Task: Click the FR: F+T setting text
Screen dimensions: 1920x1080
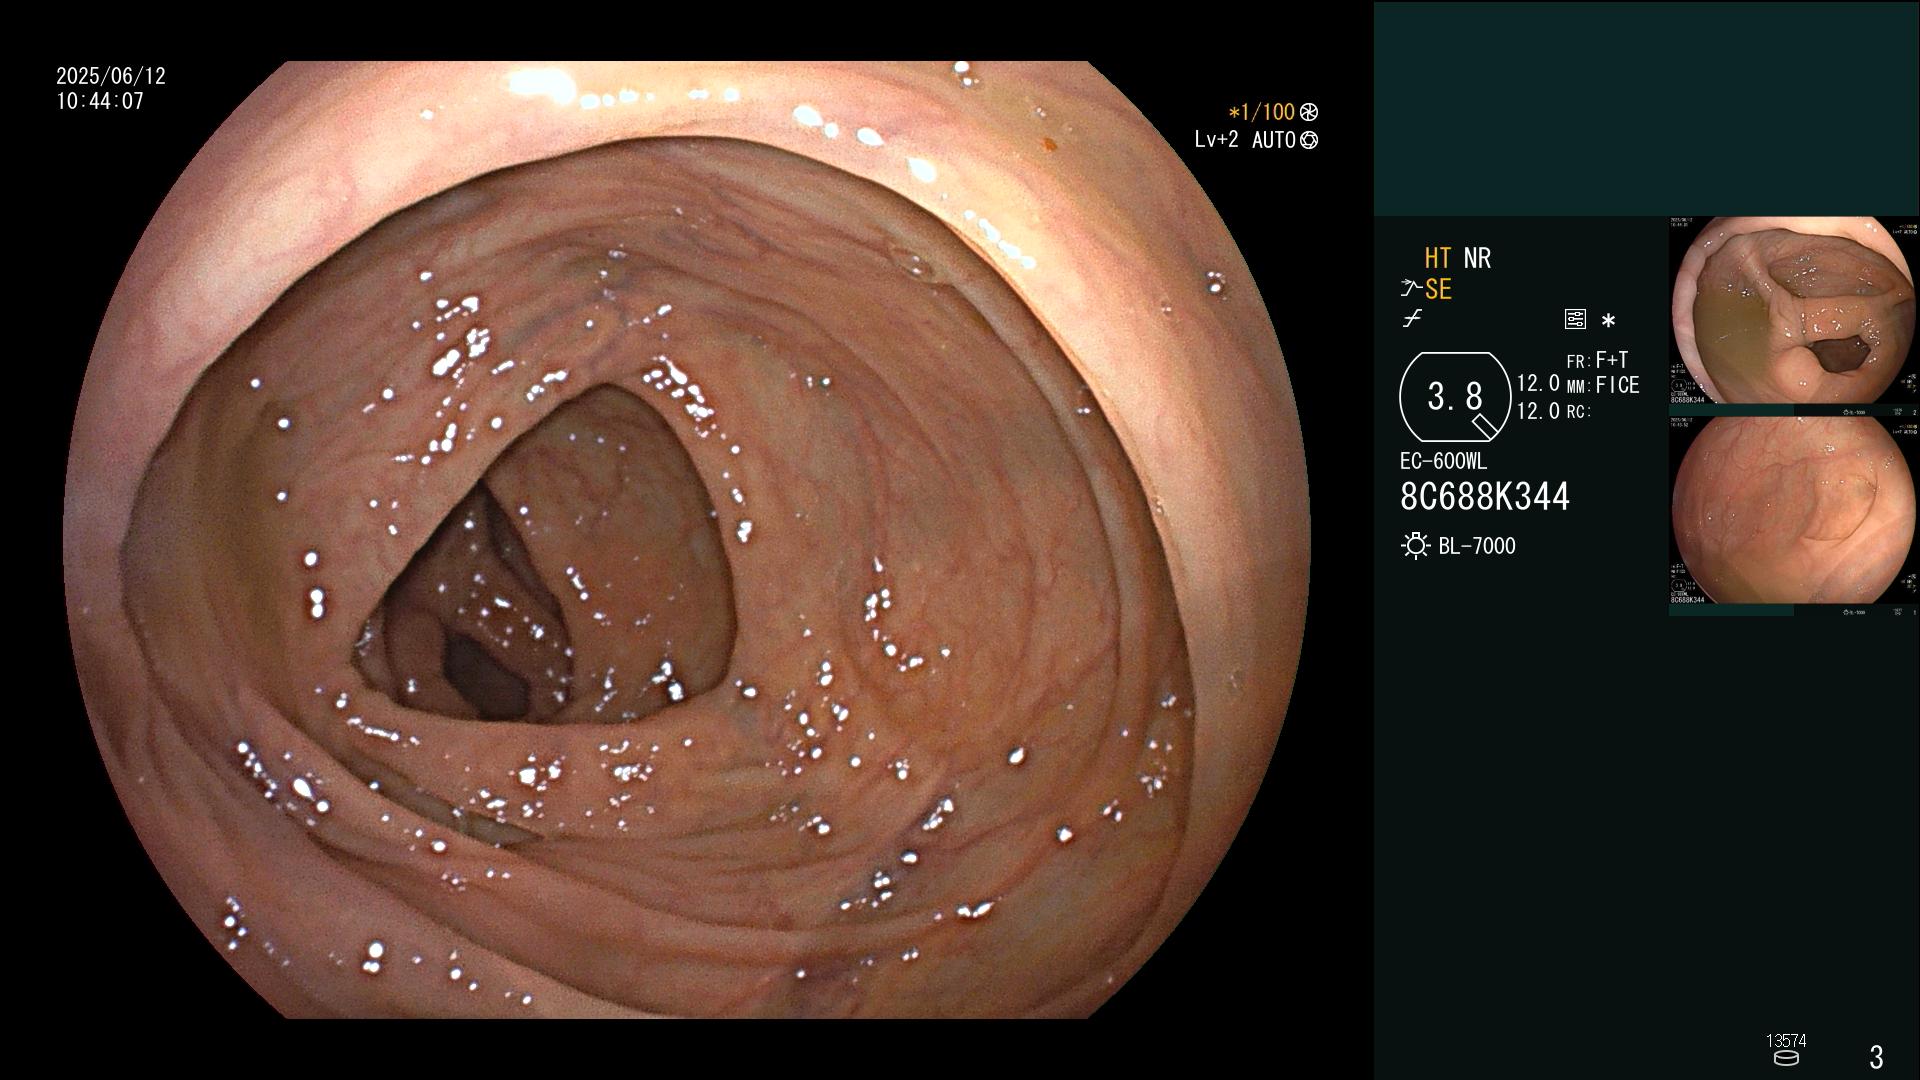Action: 1597,360
